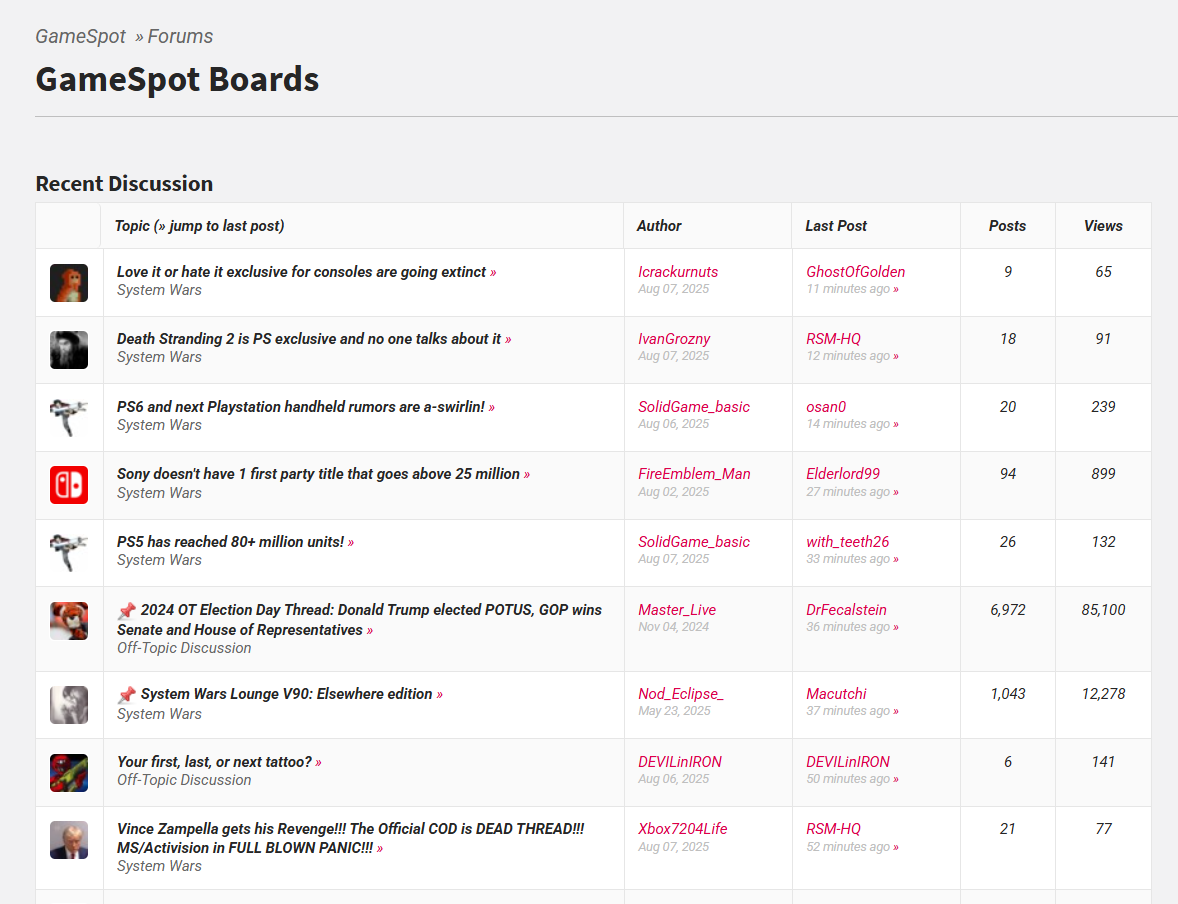Image resolution: width=1178 pixels, height=904 pixels.
Task: View author profile Master_Live
Action: click(677, 610)
